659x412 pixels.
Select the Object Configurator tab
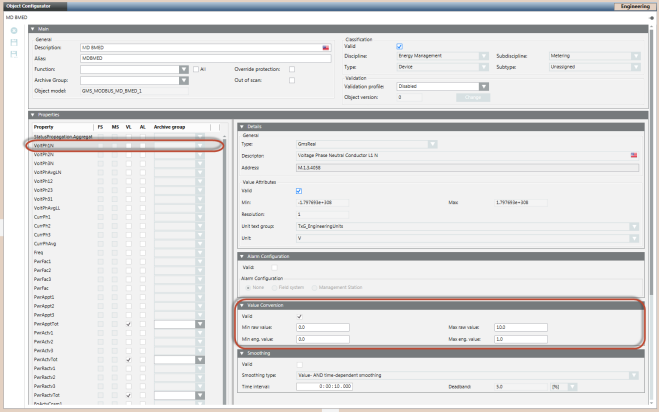(28, 6)
